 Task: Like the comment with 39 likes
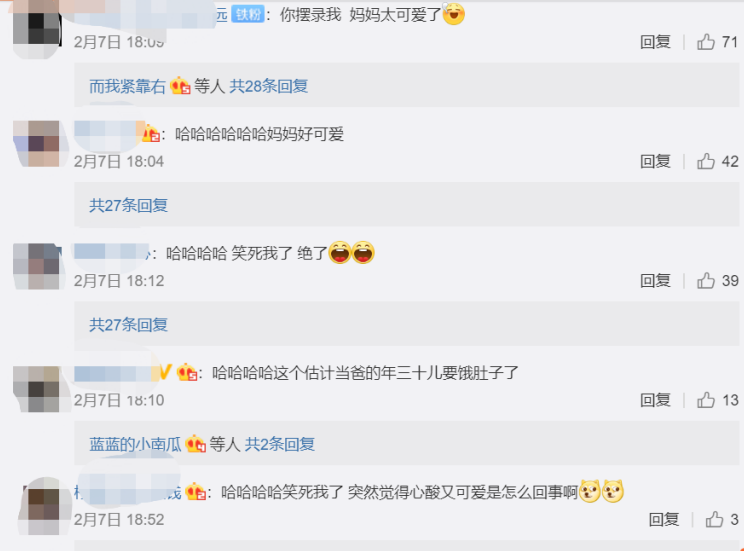coord(706,280)
